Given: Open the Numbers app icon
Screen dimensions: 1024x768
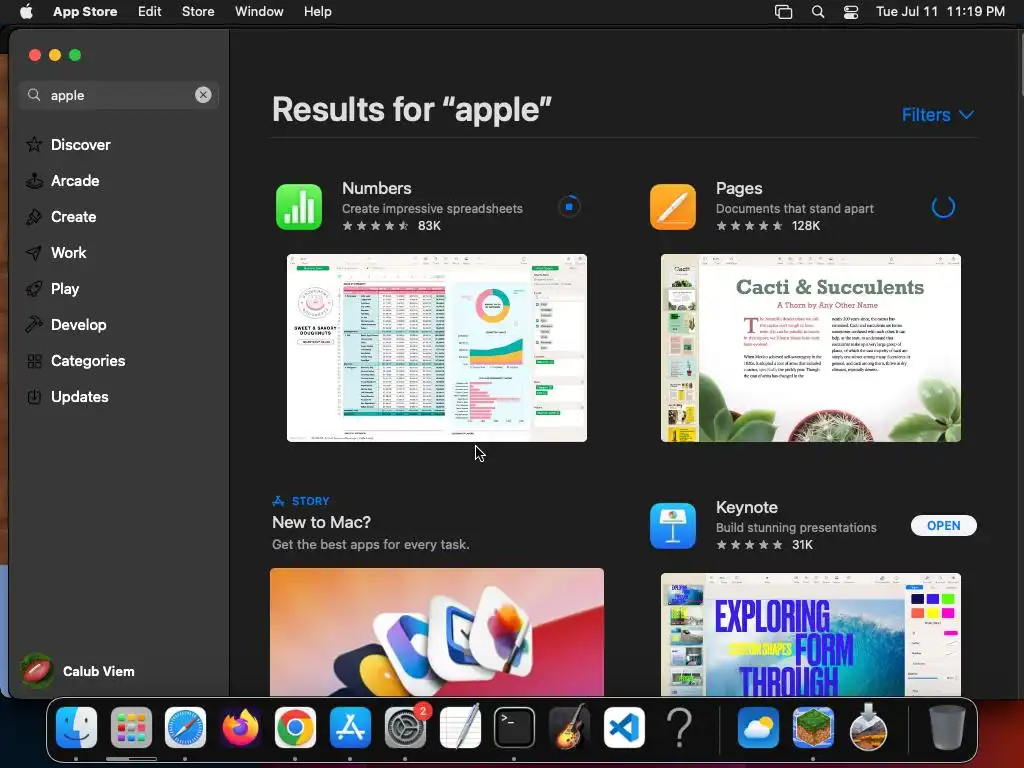Looking at the screenshot, I should (x=299, y=207).
